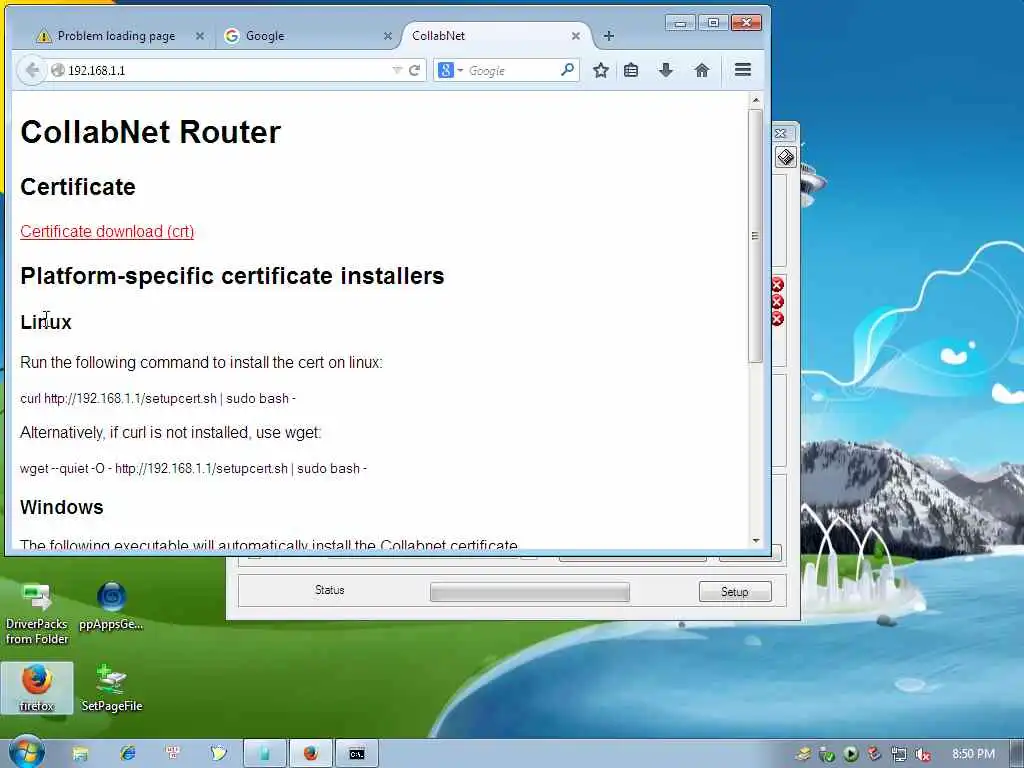
Task: Click muted volume tray icon
Action: [923, 754]
